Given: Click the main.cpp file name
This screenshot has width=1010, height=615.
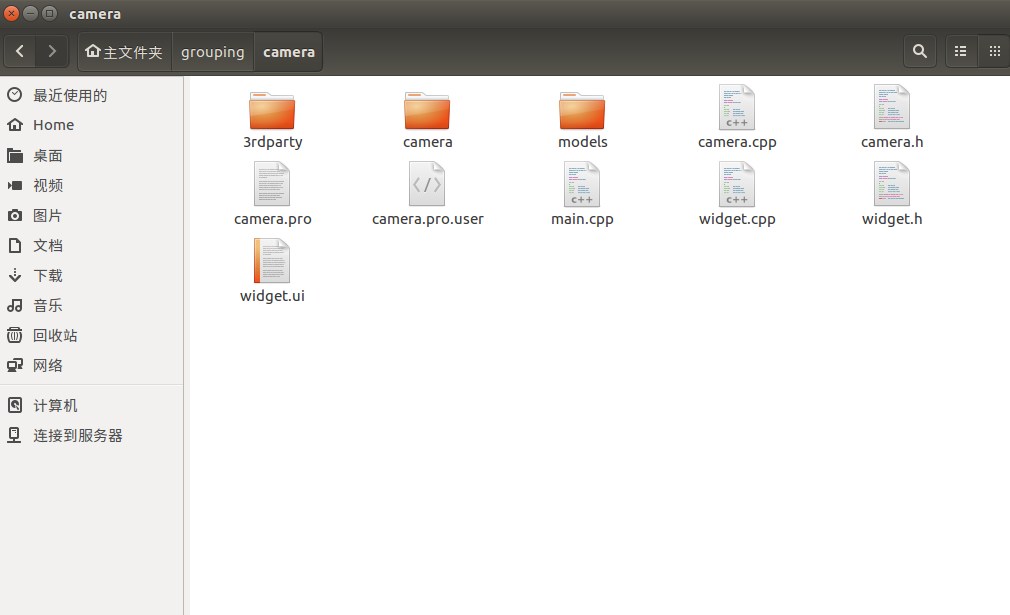Looking at the screenshot, I should (582, 219).
